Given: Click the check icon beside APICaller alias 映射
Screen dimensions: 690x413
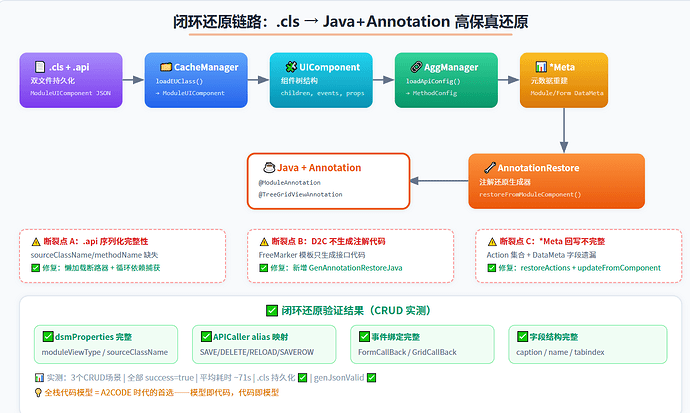Looking at the screenshot, I should pos(206,337).
